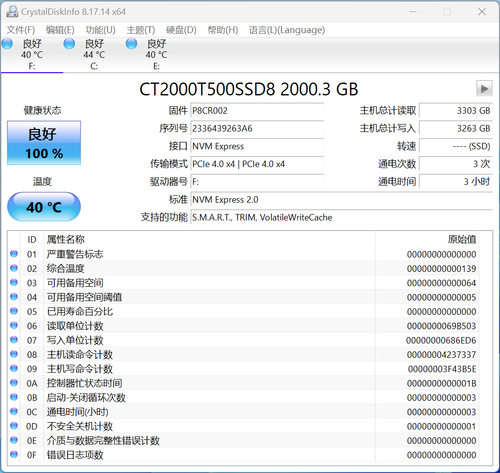Screen dimensions: 500x473
Task: Click the 良好 100 % health status button
Action: [x=44, y=143]
